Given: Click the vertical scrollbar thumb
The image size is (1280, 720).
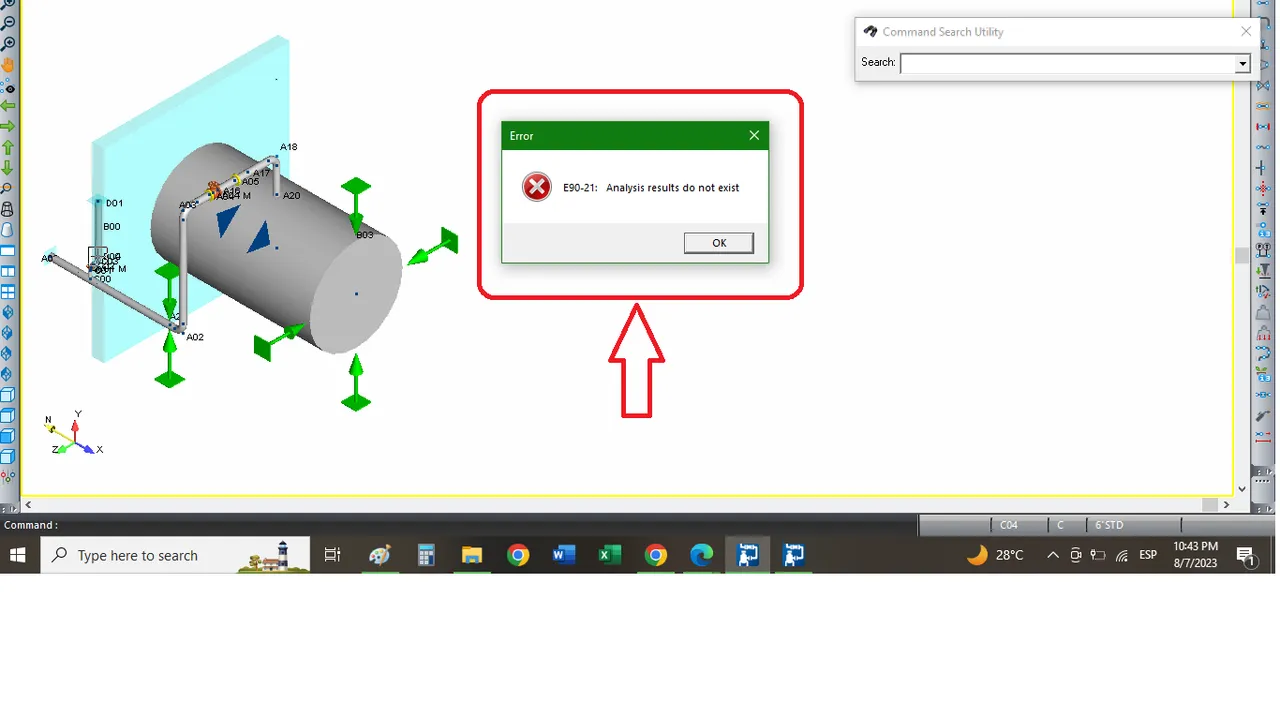Looking at the screenshot, I should point(1242,255).
